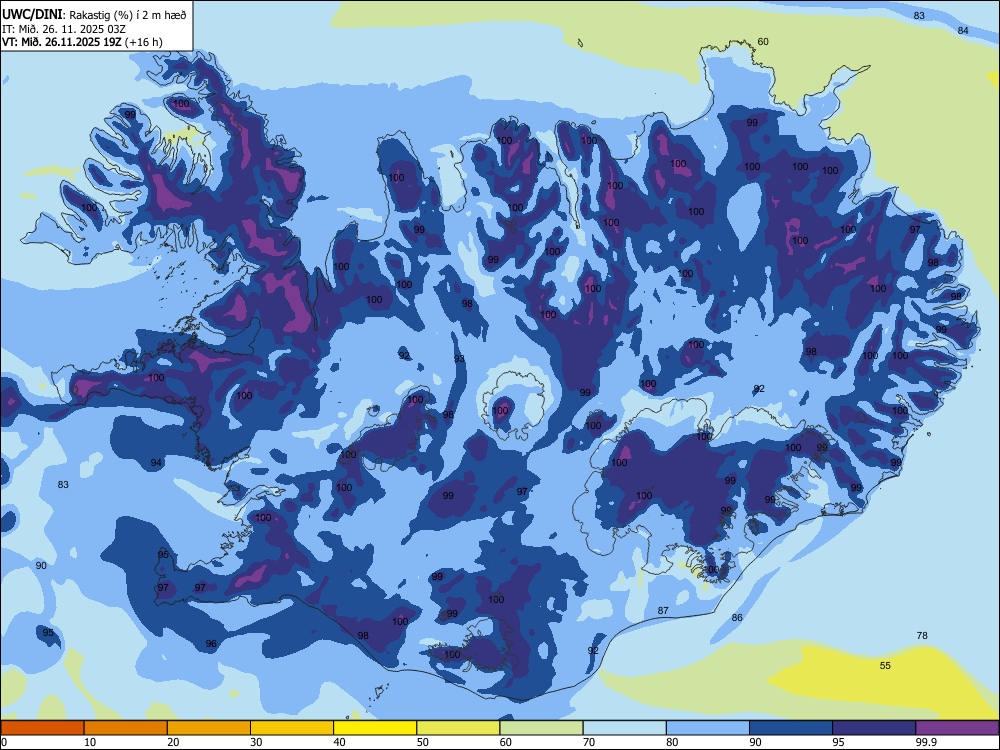This screenshot has width=1000, height=750.
Task: Click the legend scale label 30
Action: [256, 742]
